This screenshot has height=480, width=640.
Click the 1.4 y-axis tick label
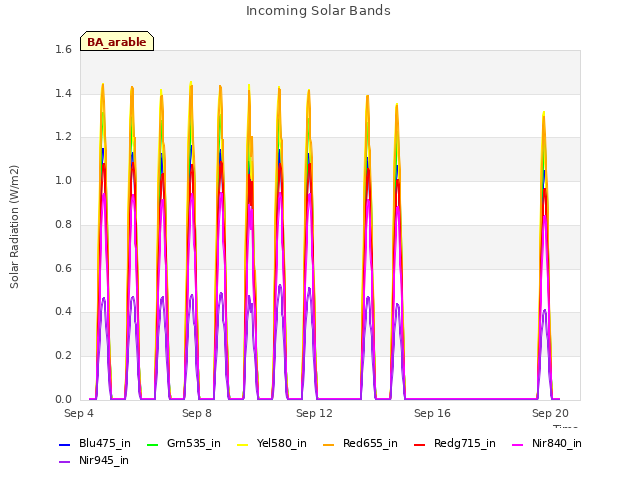click(x=63, y=93)
